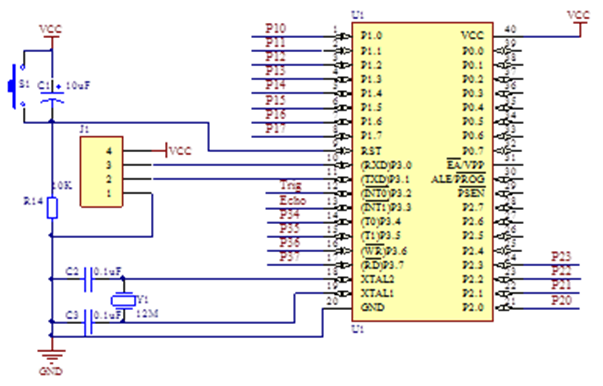Select the C2 capacitor symbol
The image size is (603, 386).
coord(88,279)
